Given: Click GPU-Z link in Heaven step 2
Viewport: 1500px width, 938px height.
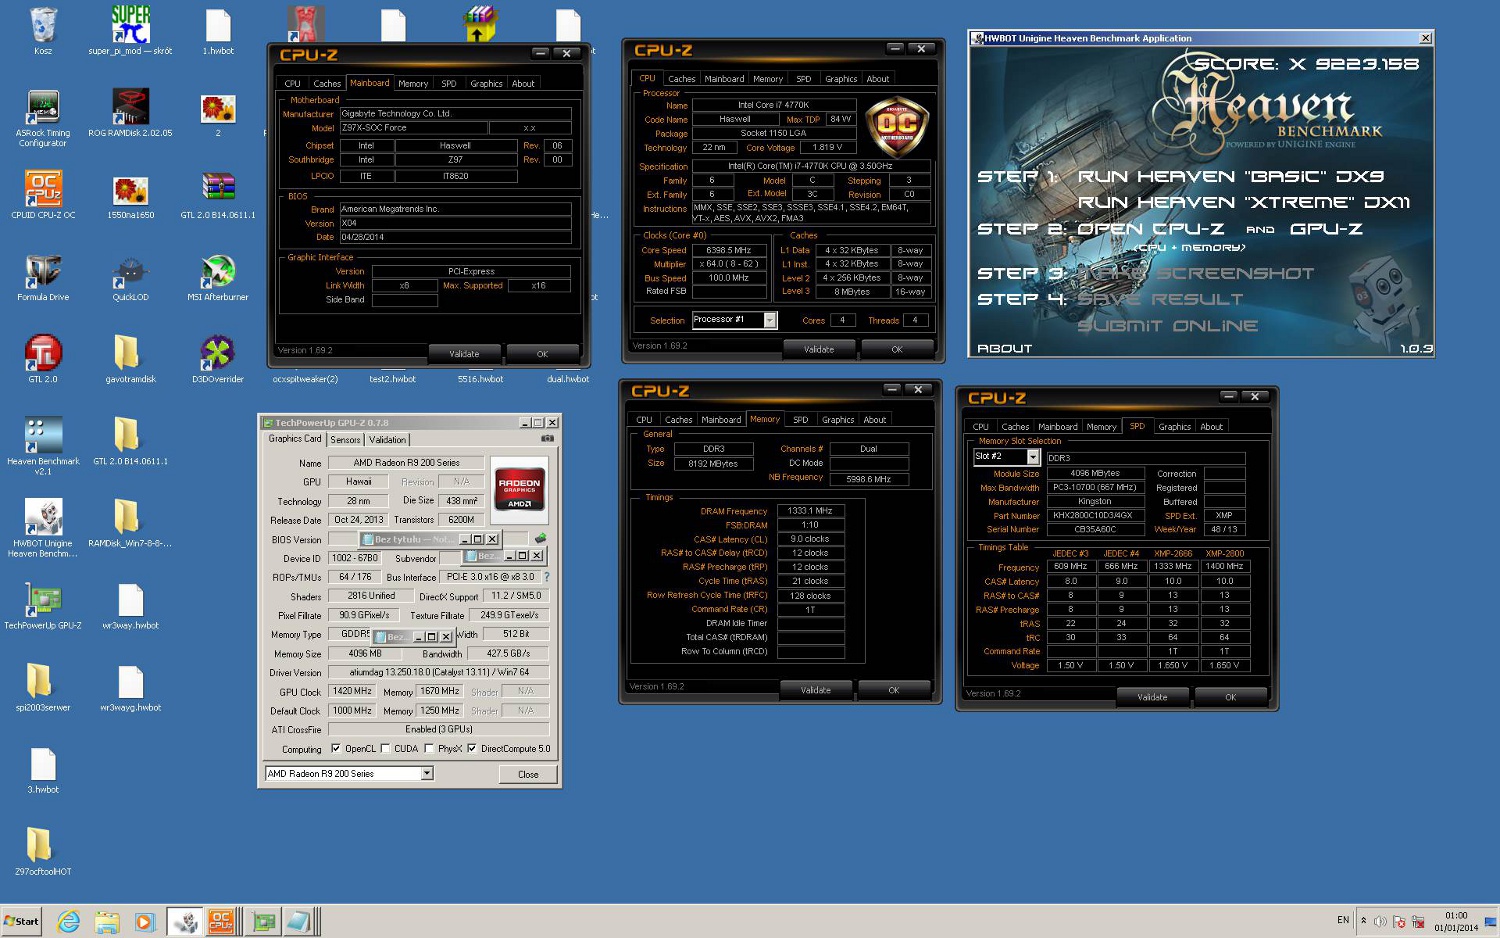Looking at the screenshot, I should (1326, 229).
